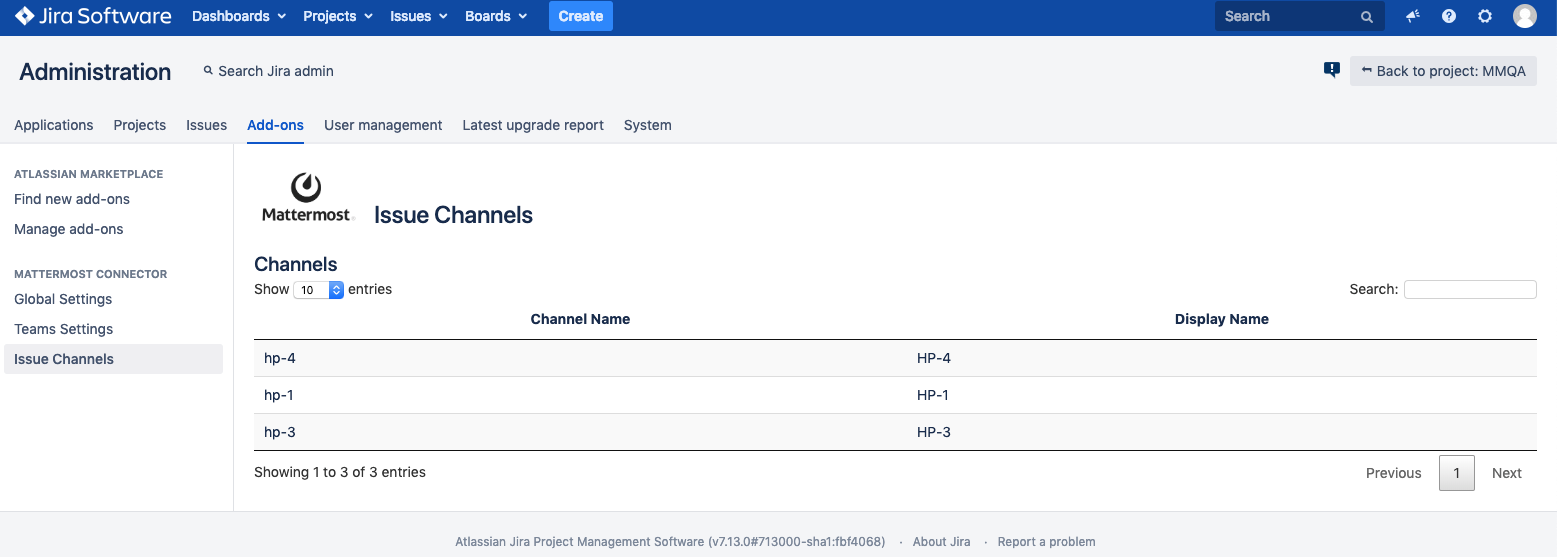Image resolution: width=1557 pixels, height=557 pixels.
Task: Open the Show entries count dropdown
Action: point(318,290)
